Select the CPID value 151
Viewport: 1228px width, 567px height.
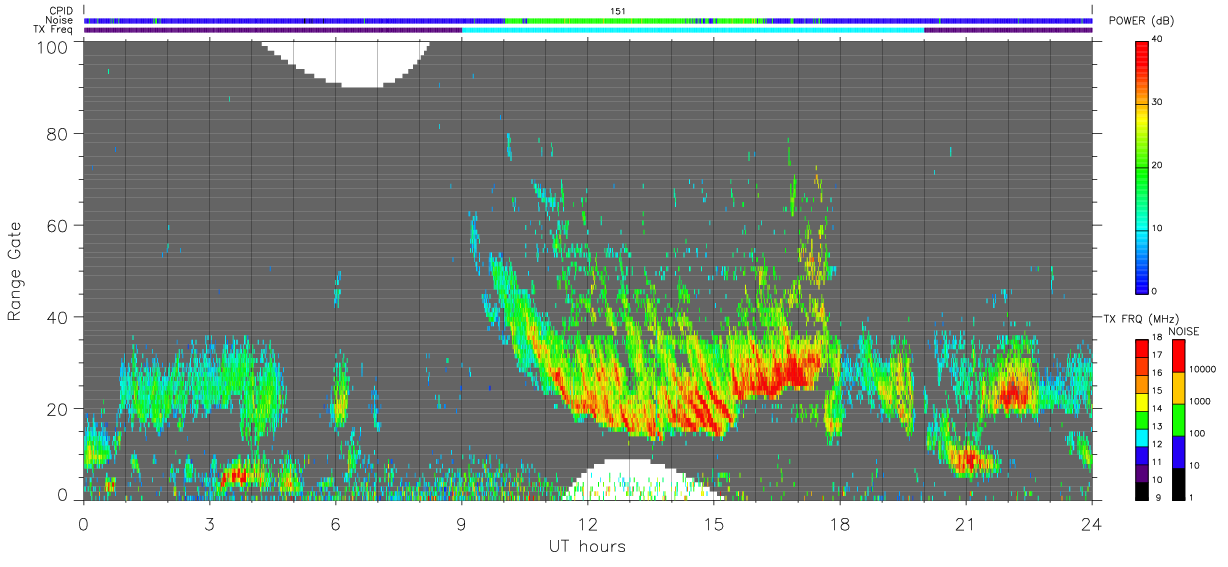(618, 11)
